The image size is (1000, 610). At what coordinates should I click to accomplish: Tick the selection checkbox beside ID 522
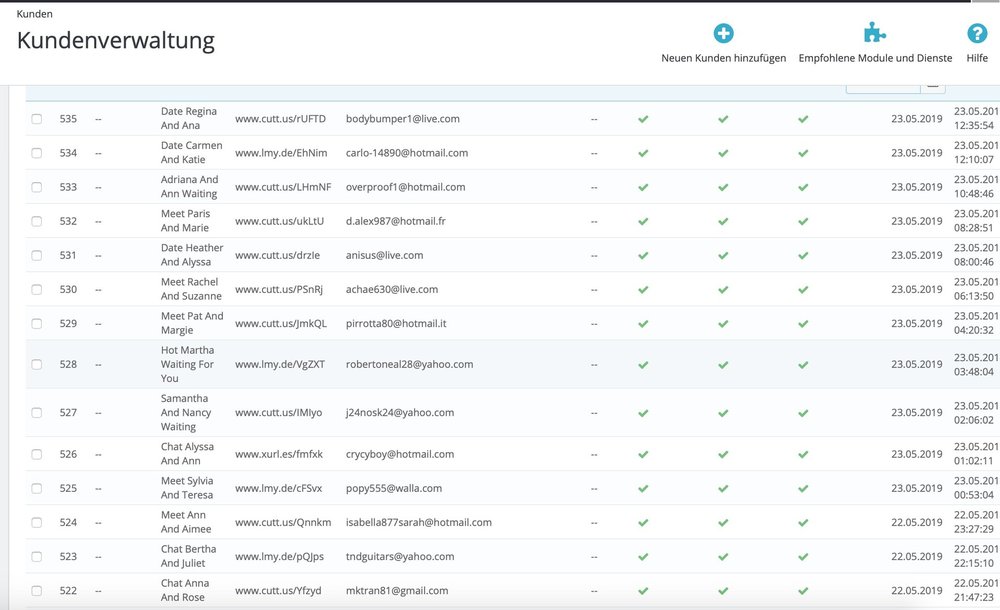click(x=36, y=590)
